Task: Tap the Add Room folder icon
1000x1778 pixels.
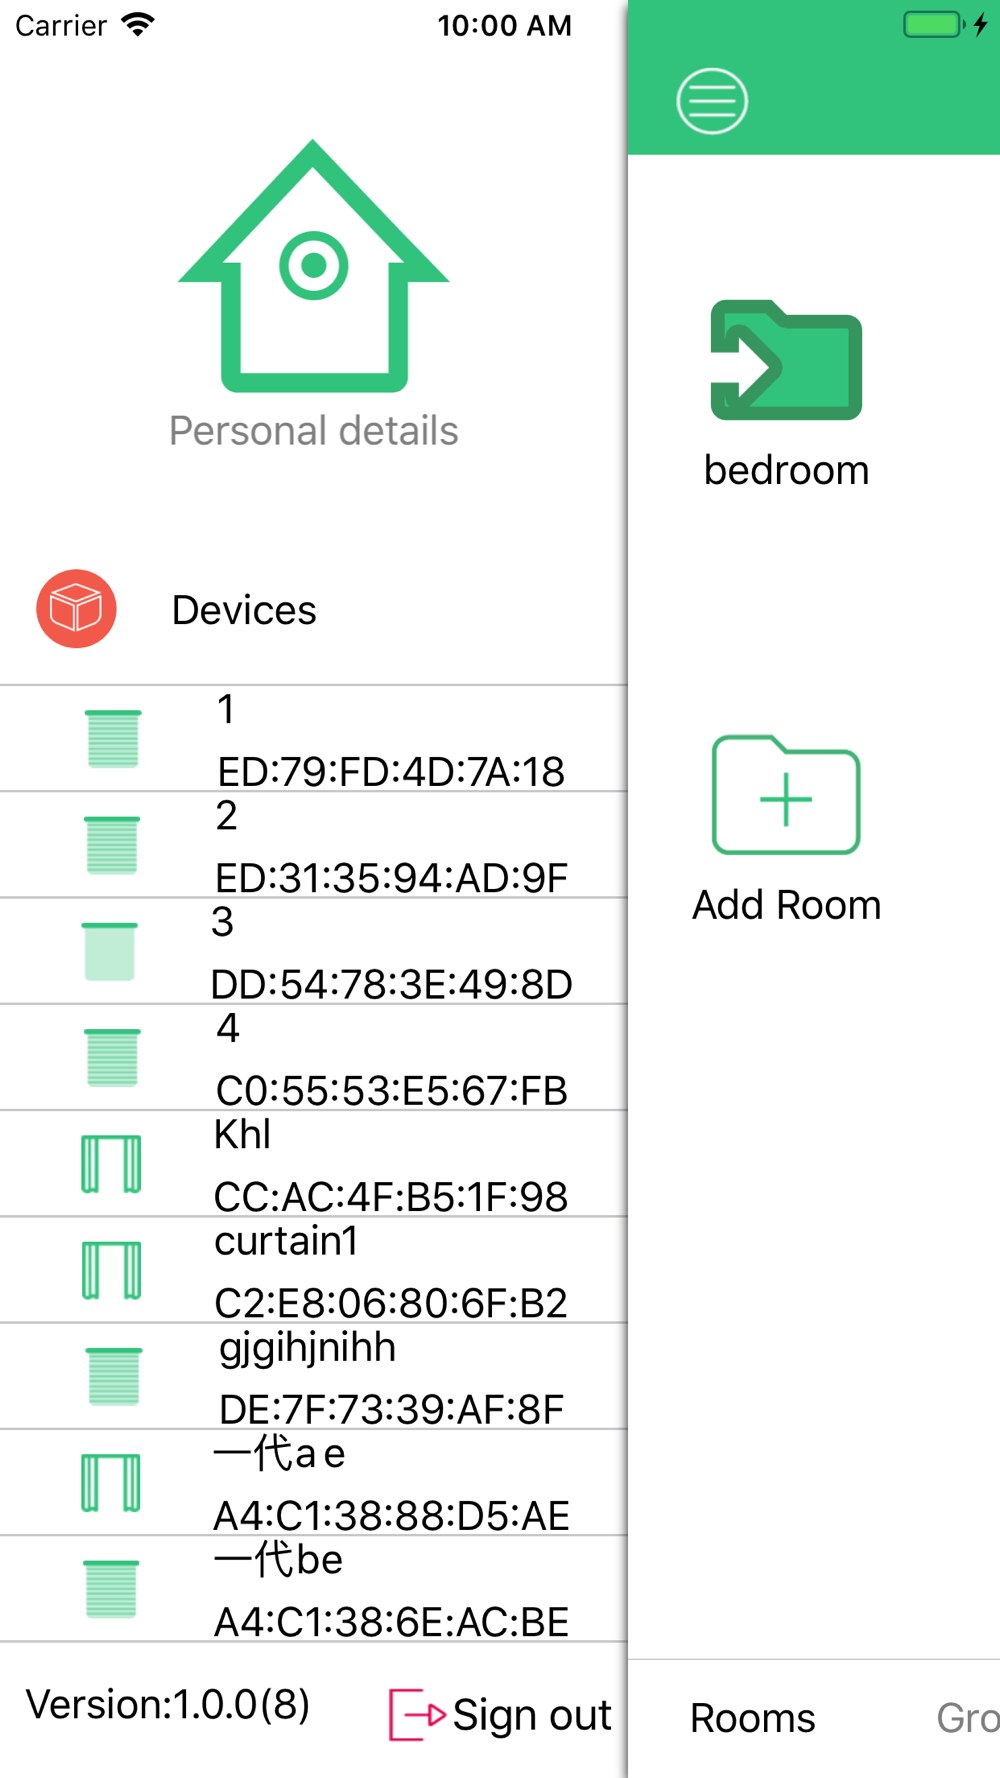Action: 786,796
